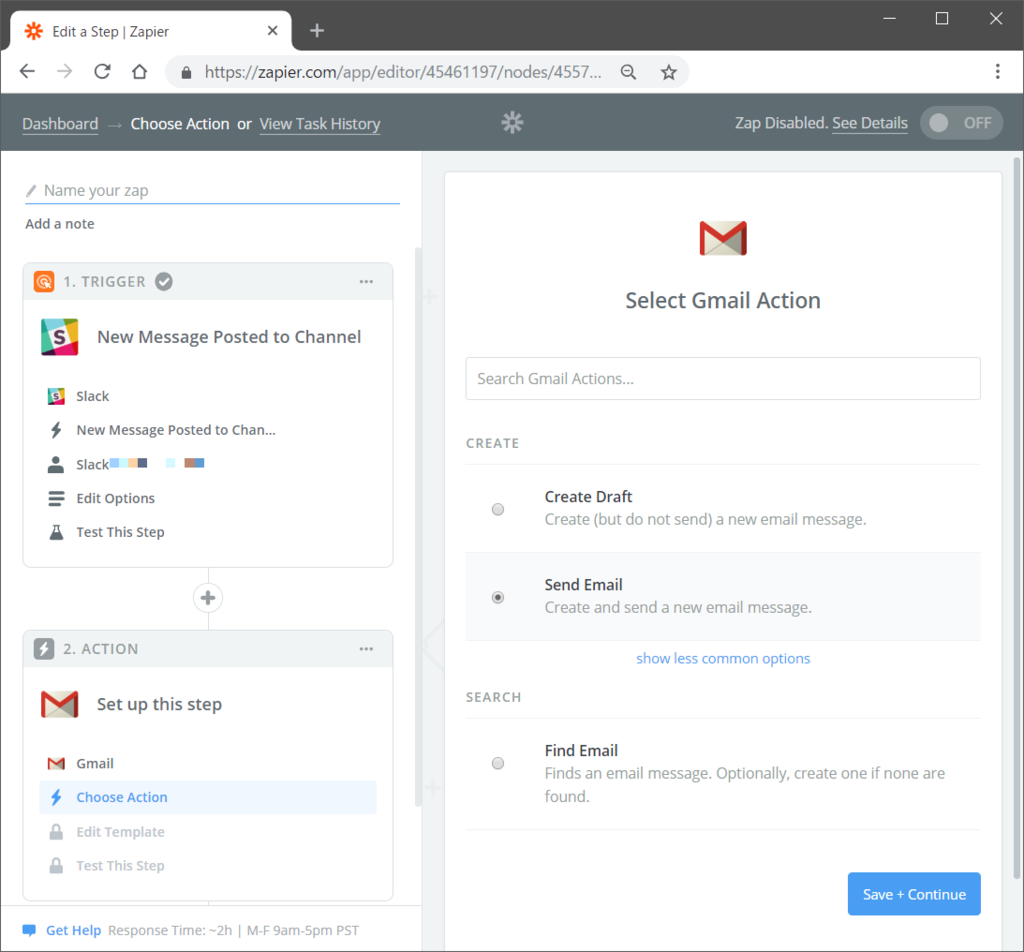Click the zoom magnifier in address bar
Screen dimensions: 1024x952
click(628, 72)
